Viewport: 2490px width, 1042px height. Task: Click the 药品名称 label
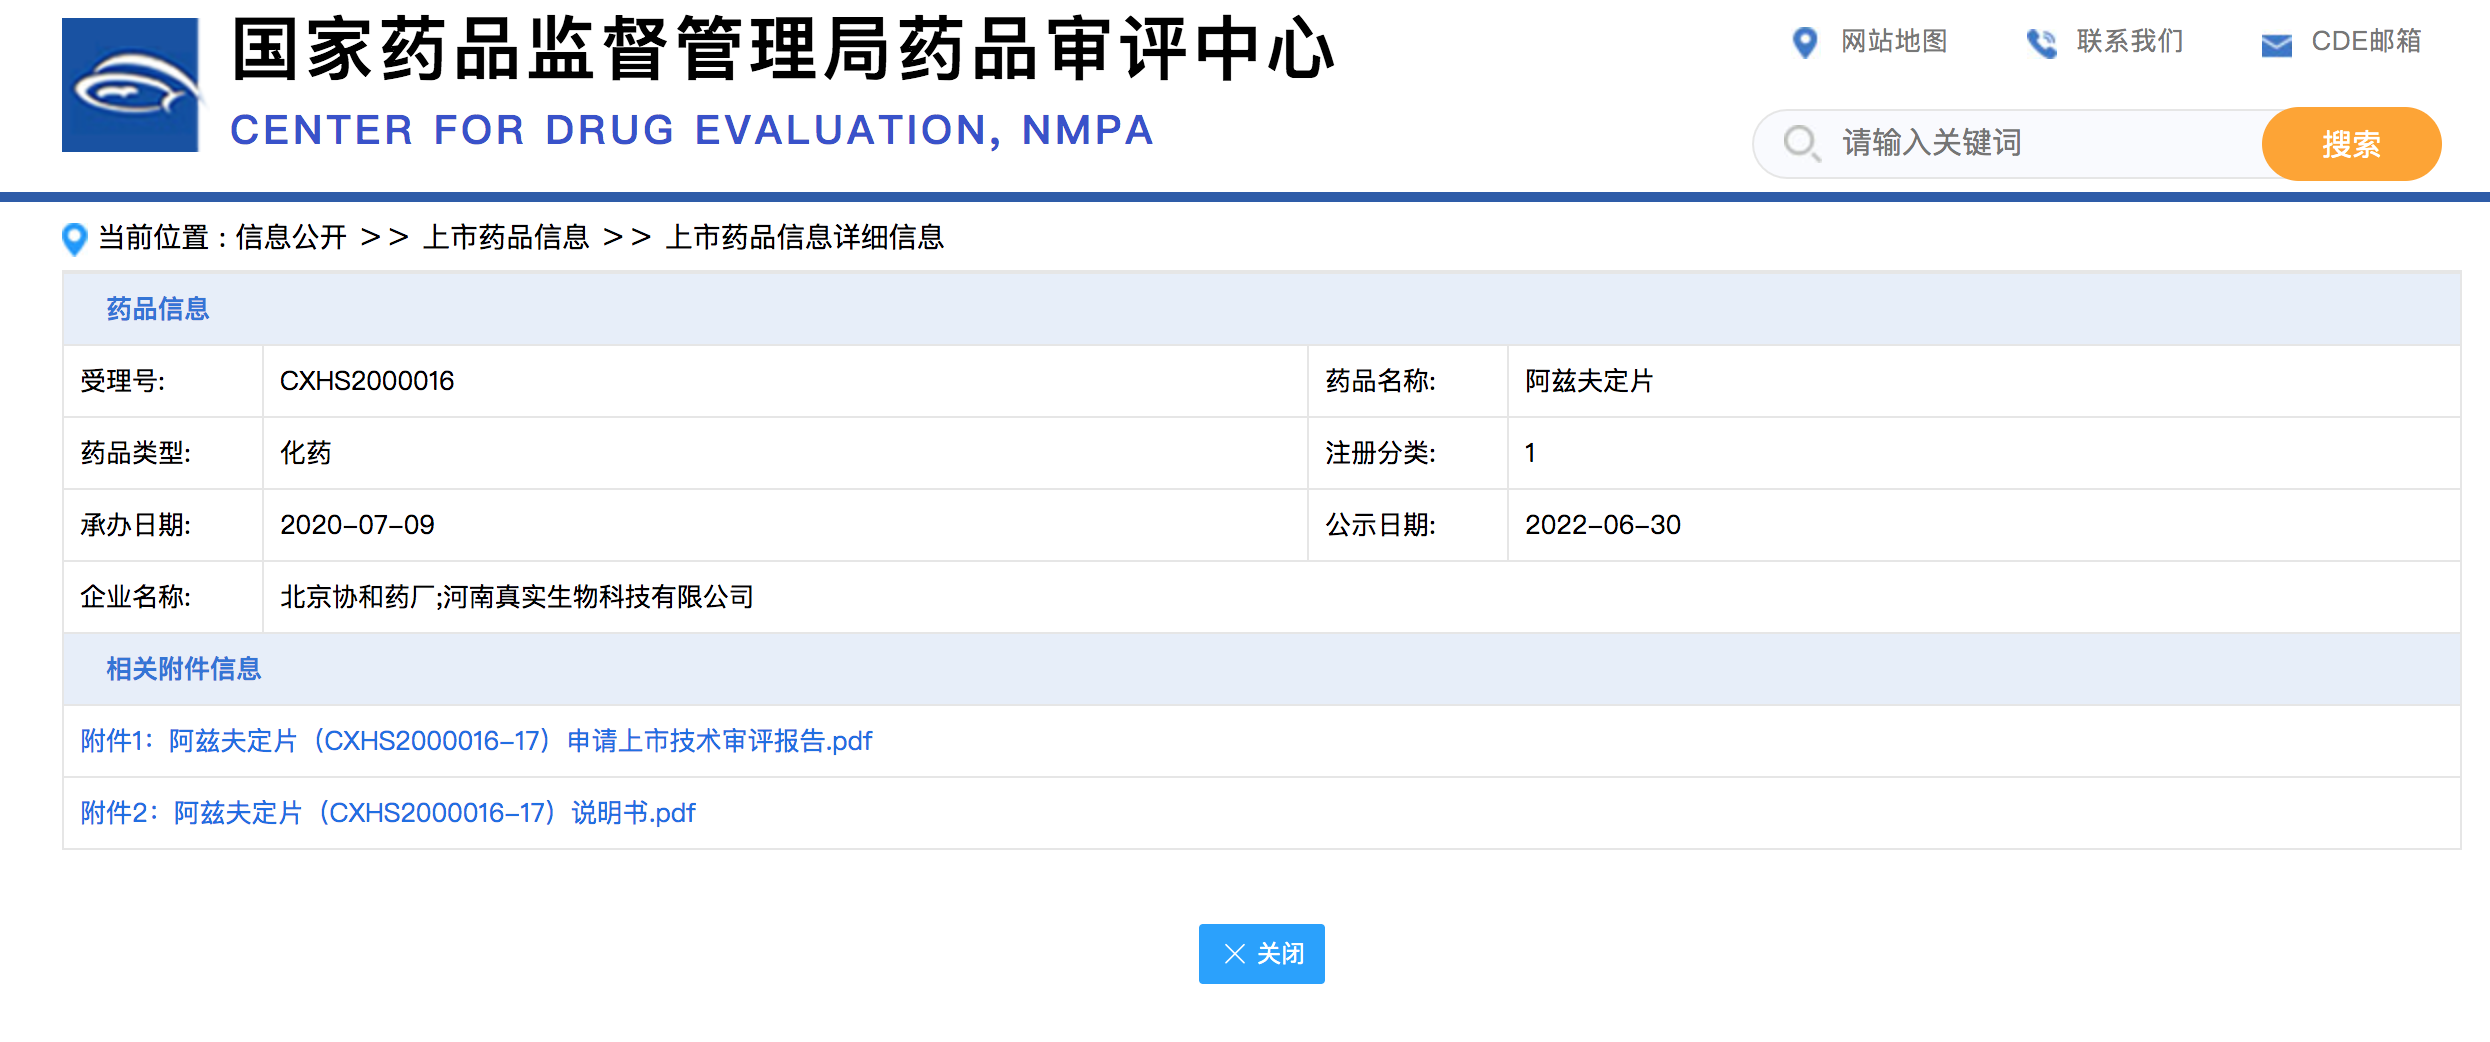pyautogui.click(x=1380, y=381)
